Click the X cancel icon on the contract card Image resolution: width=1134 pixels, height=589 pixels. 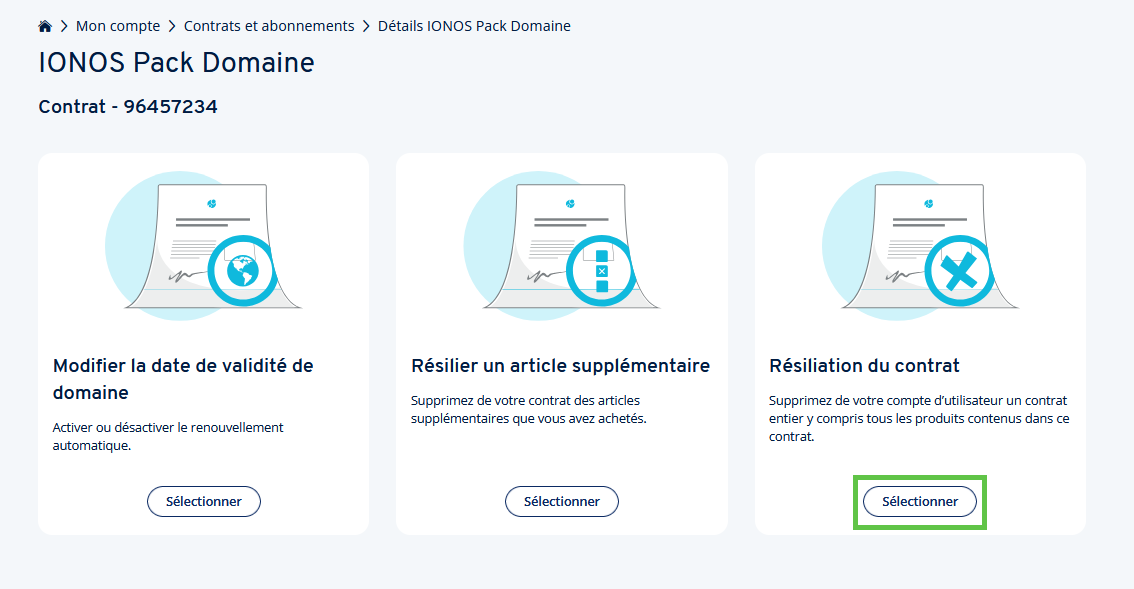click(x=959, y=271)
